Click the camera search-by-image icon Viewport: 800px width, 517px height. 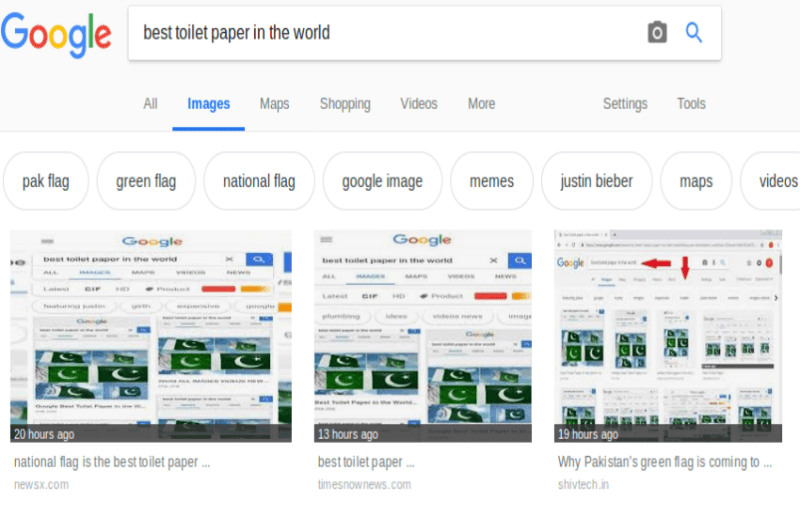657,33
